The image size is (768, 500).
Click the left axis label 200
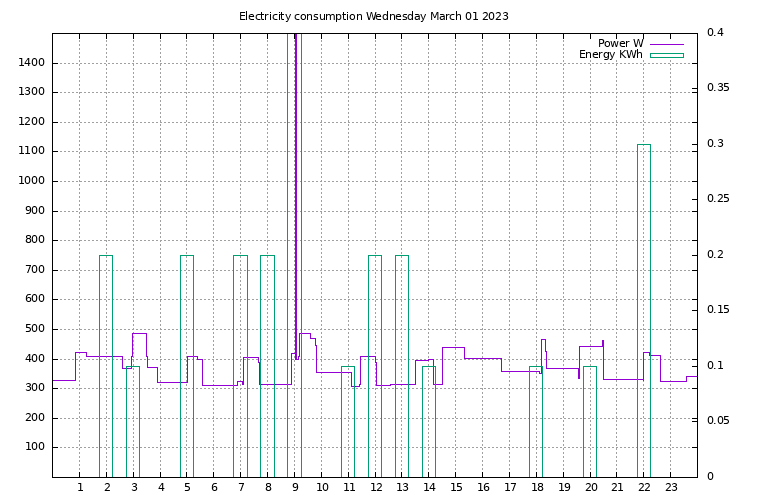pyautogui.click(x=35, y=418)
